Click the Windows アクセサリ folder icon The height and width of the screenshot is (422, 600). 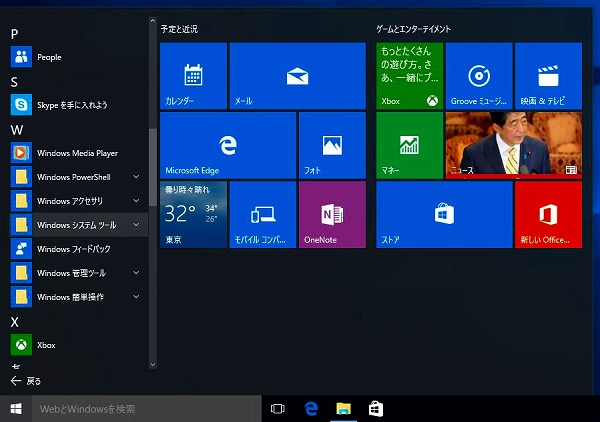(21, 201)
